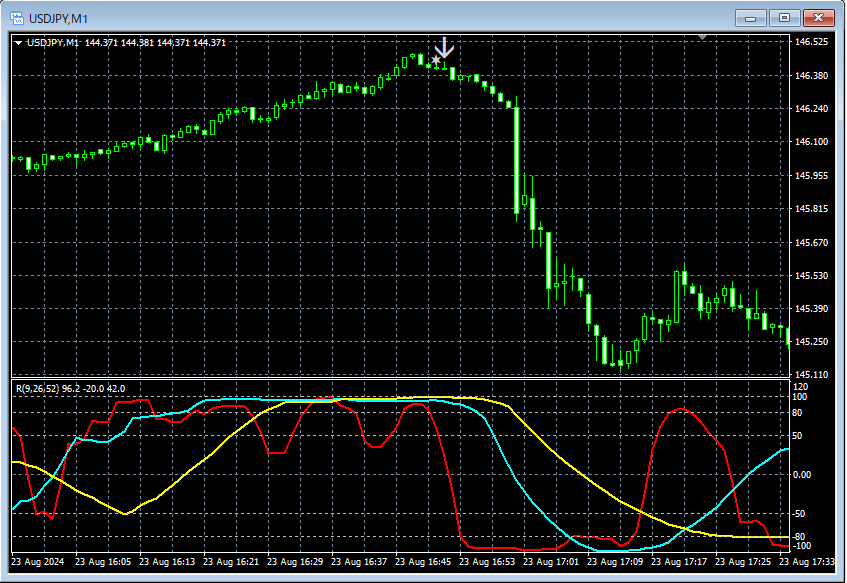Click the 145.670 price scale label

[x=811, y=243]
